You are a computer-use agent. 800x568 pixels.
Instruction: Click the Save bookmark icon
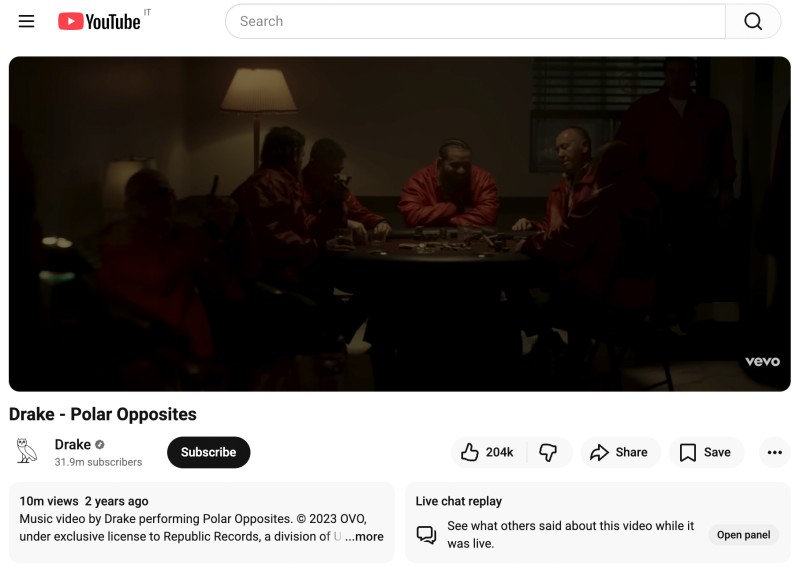pyautogui.click(x=687, y=452)
